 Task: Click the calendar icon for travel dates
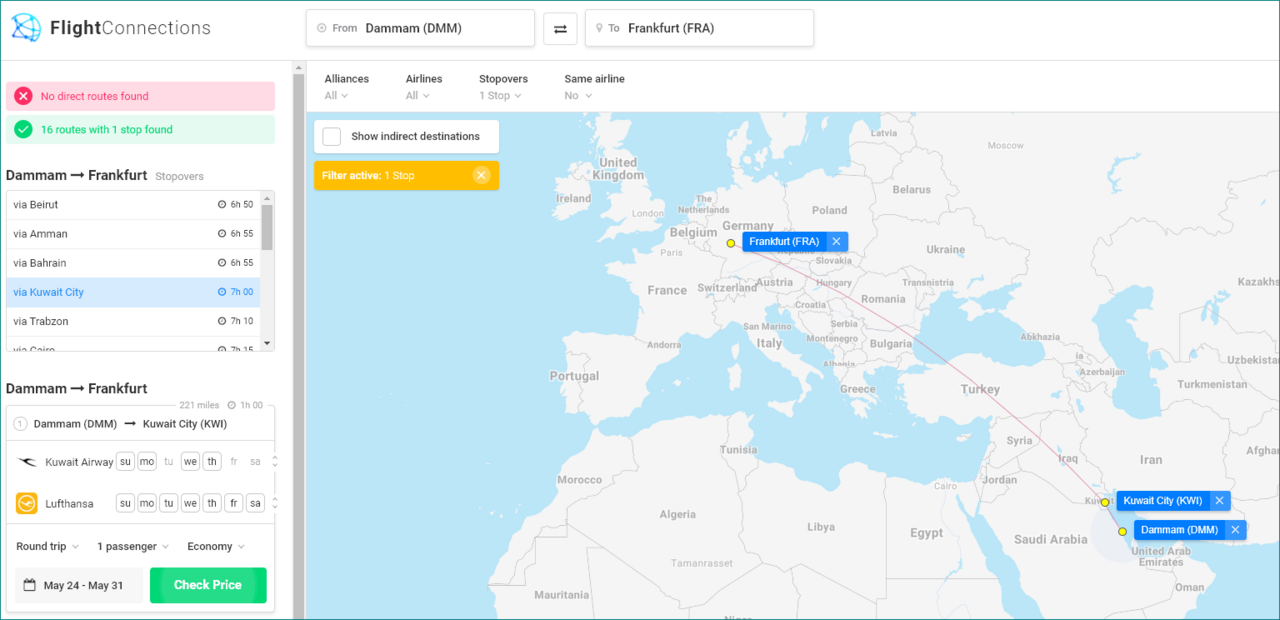[30, 585]
